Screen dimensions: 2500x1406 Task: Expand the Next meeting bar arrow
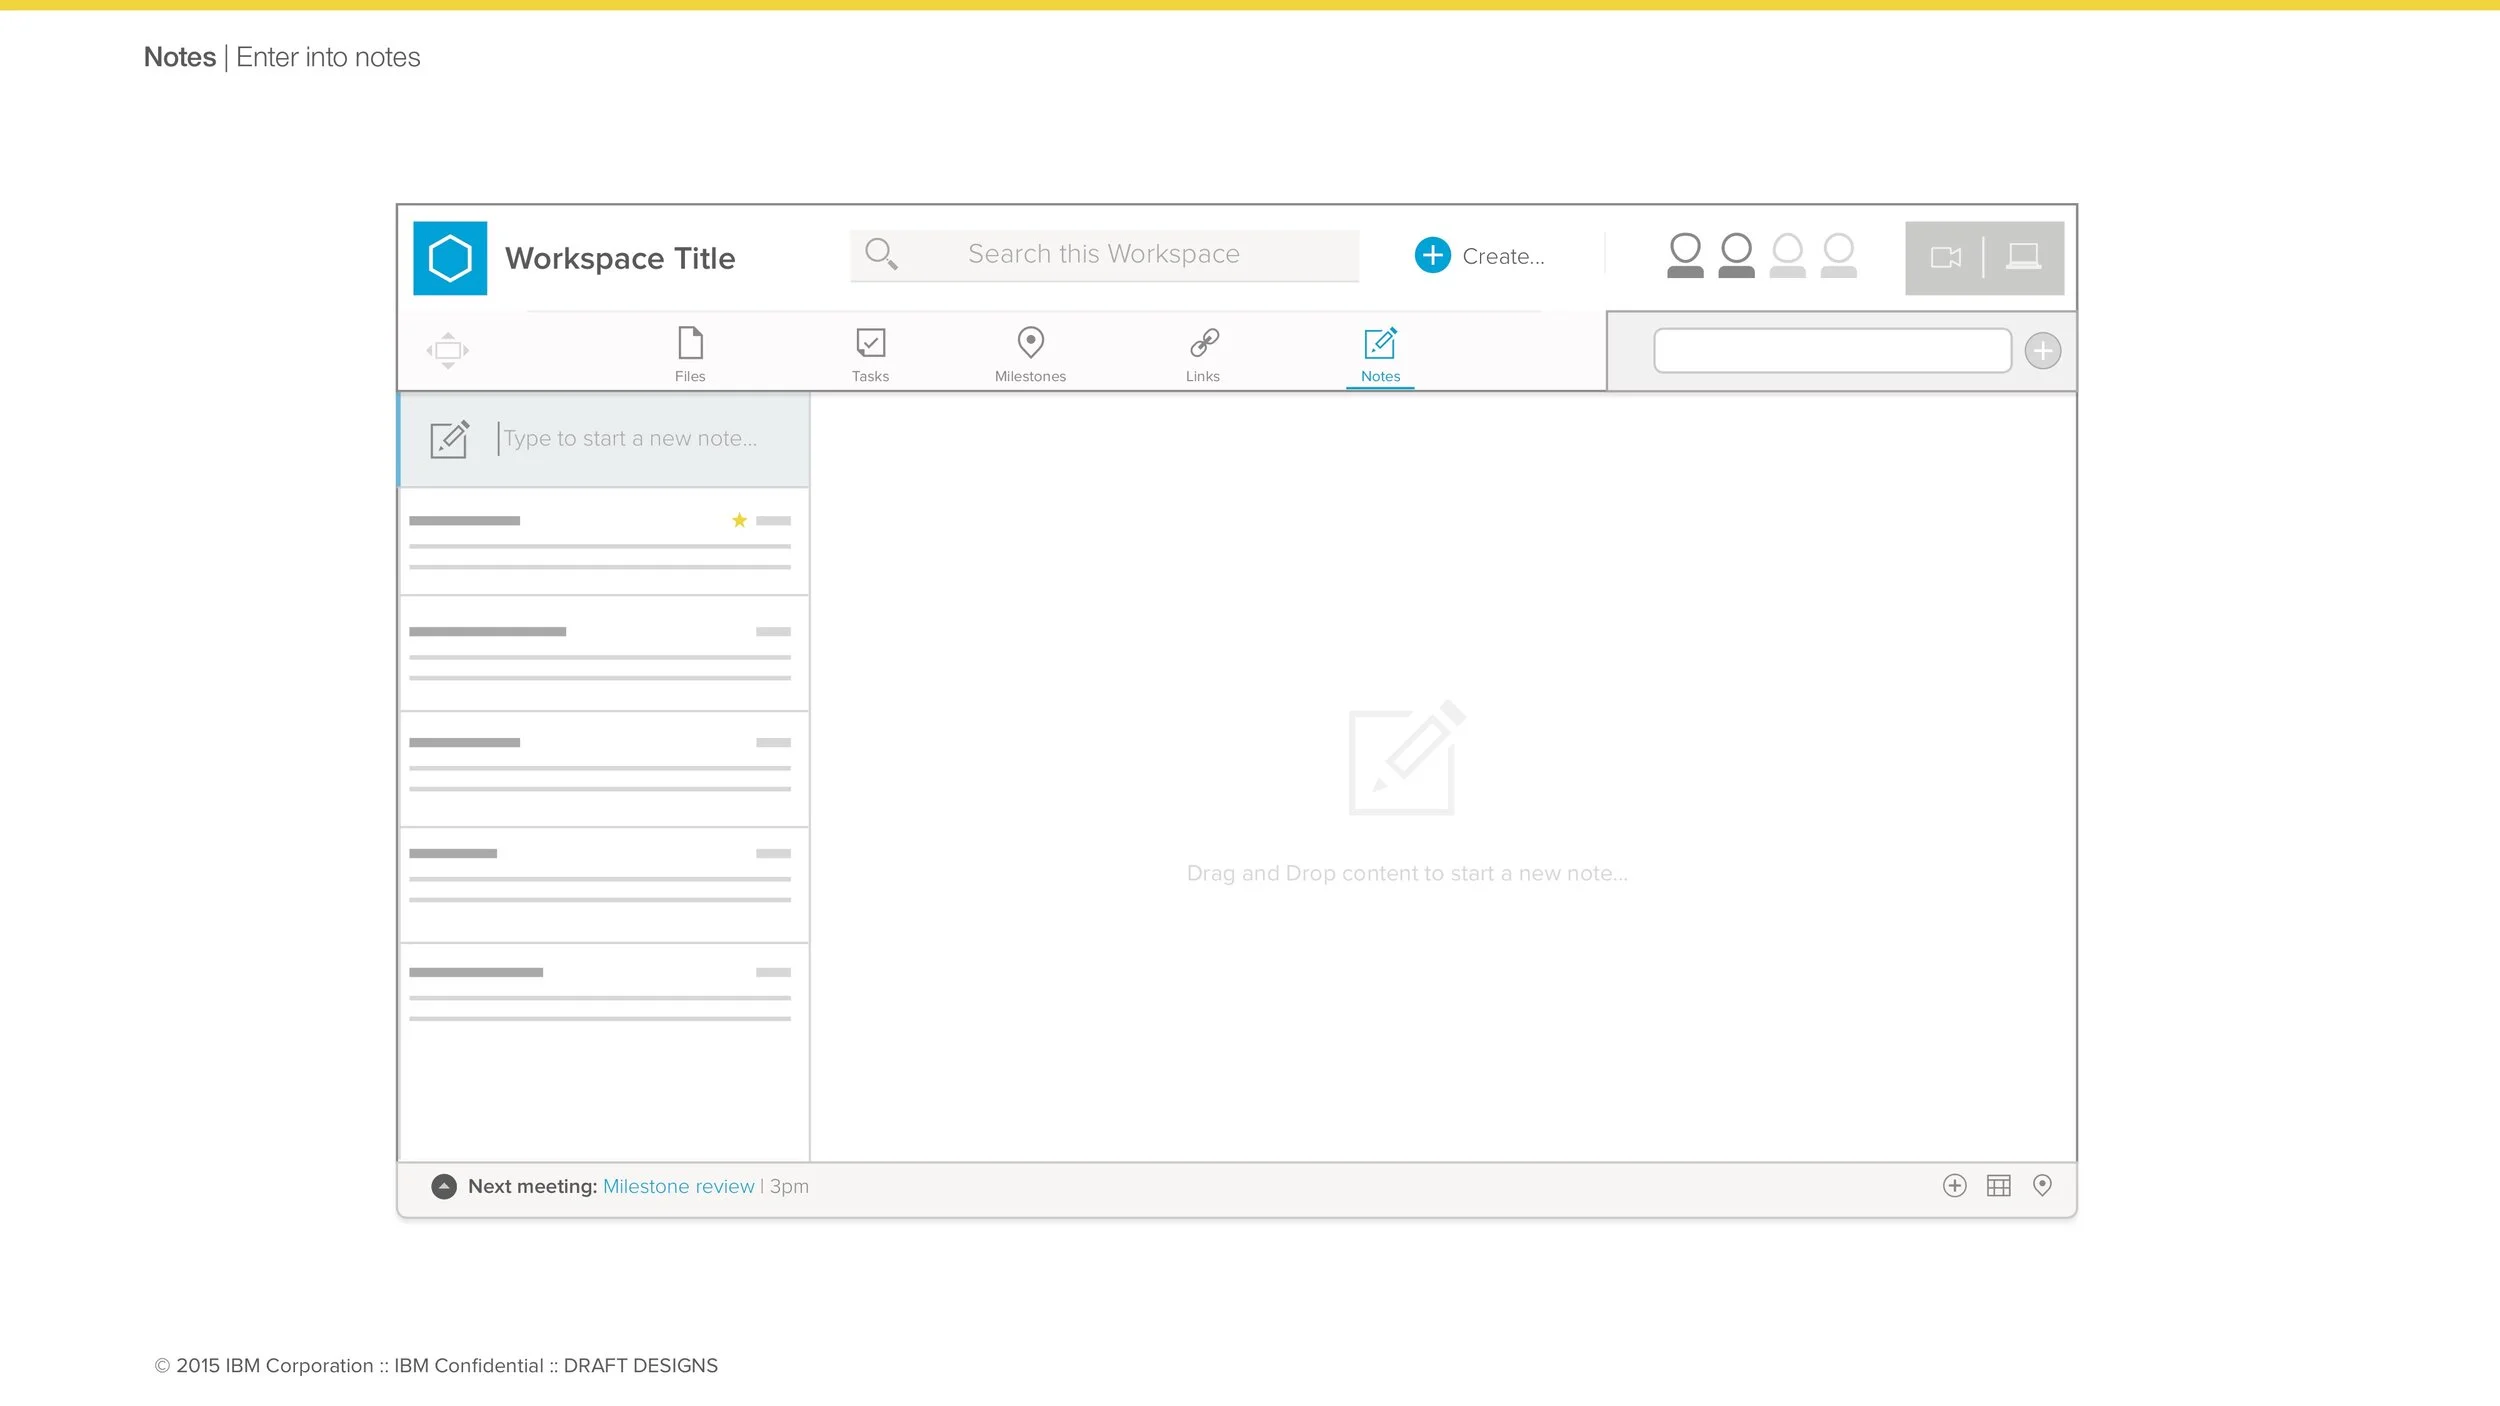tap(444, 1186)
